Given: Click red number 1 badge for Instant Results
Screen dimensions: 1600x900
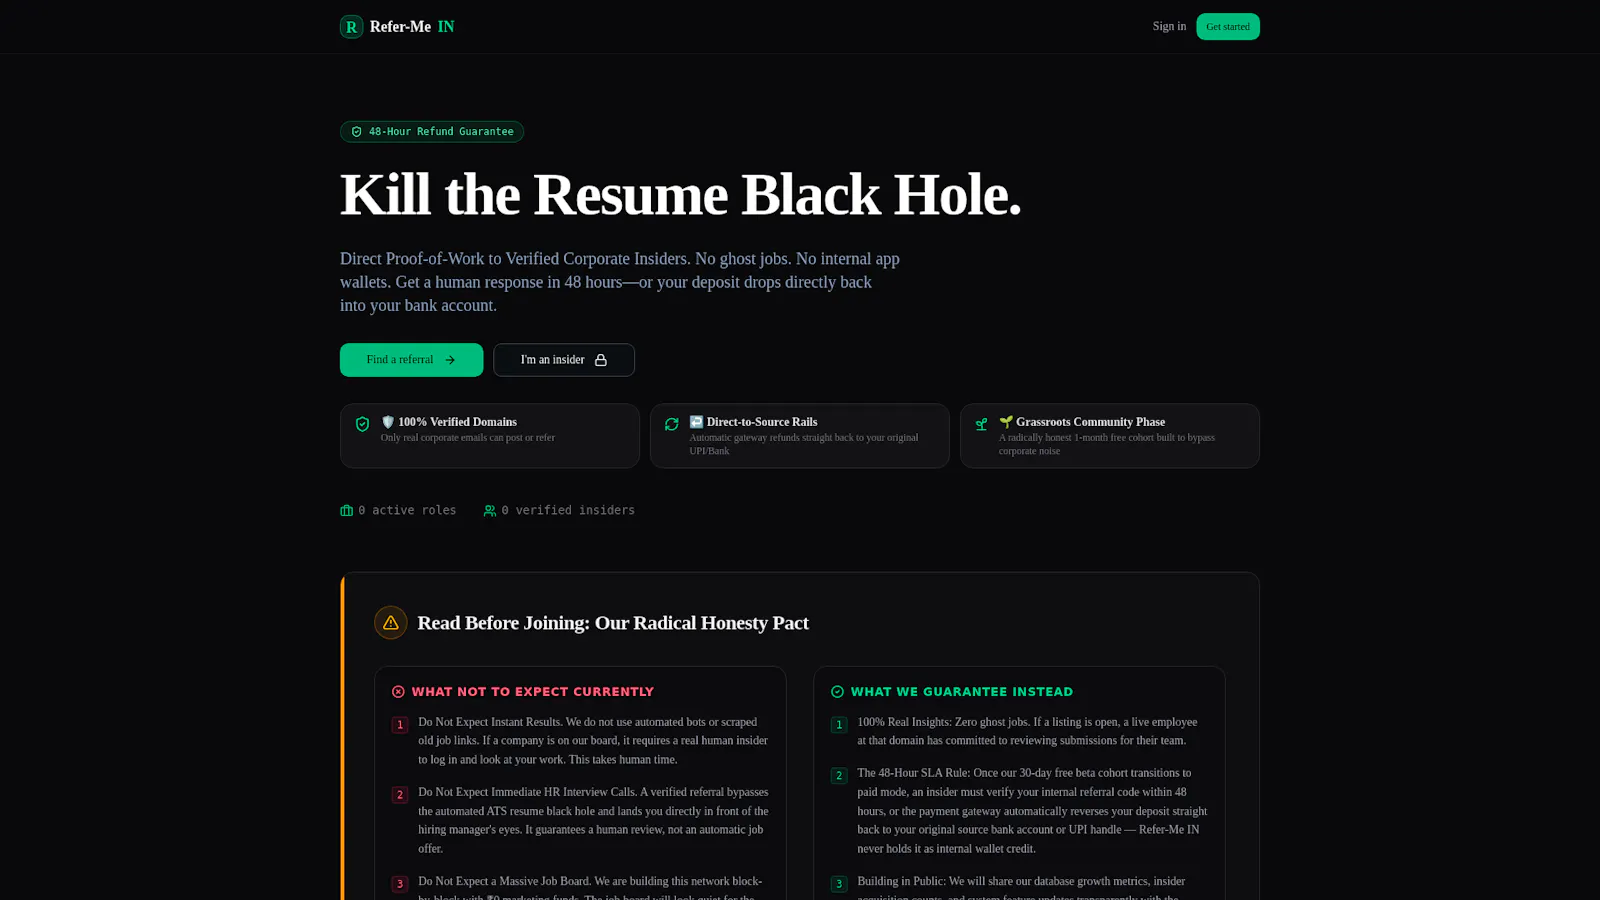Looking at the screenshot, I should pos(400,725).
